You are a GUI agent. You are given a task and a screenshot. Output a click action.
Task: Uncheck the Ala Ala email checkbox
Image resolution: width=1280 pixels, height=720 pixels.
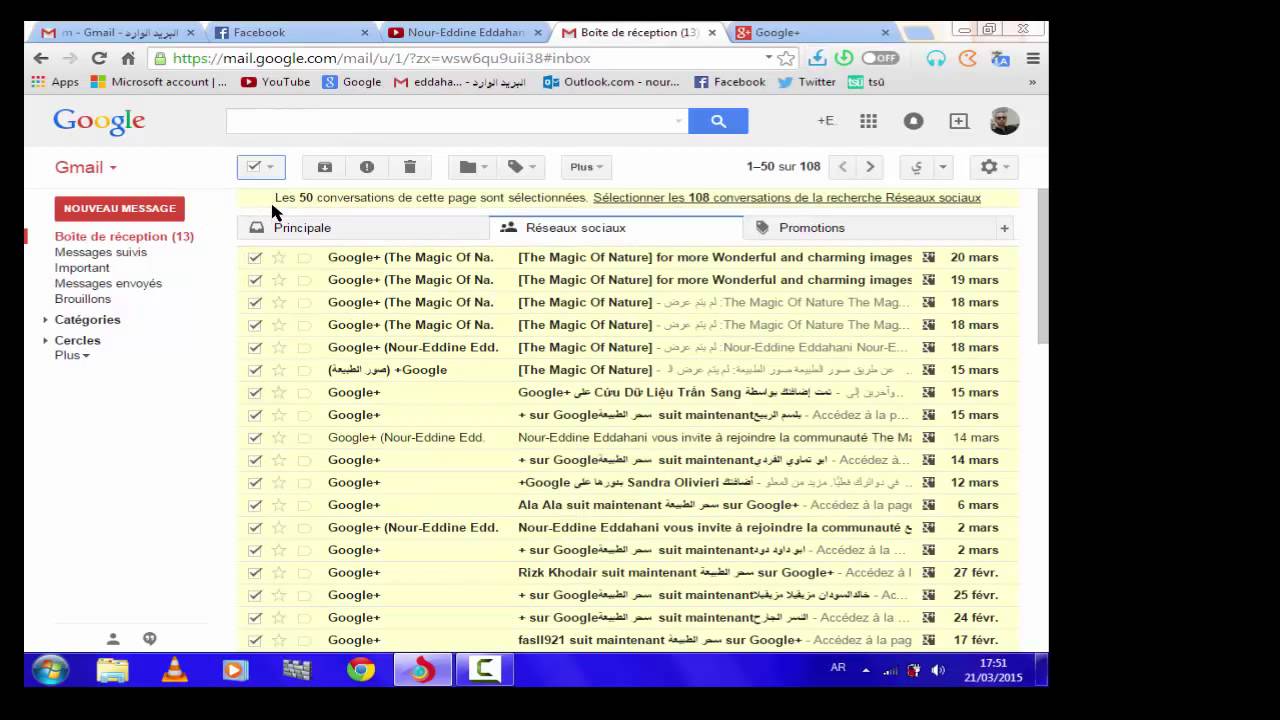point(255,505)
